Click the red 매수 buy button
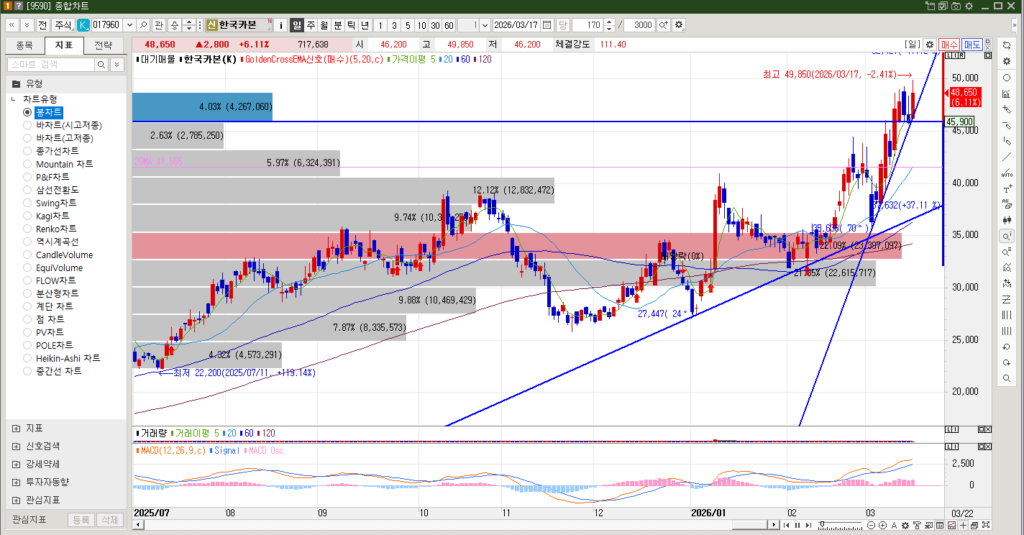1024x535 pixels. coord(949,44)
